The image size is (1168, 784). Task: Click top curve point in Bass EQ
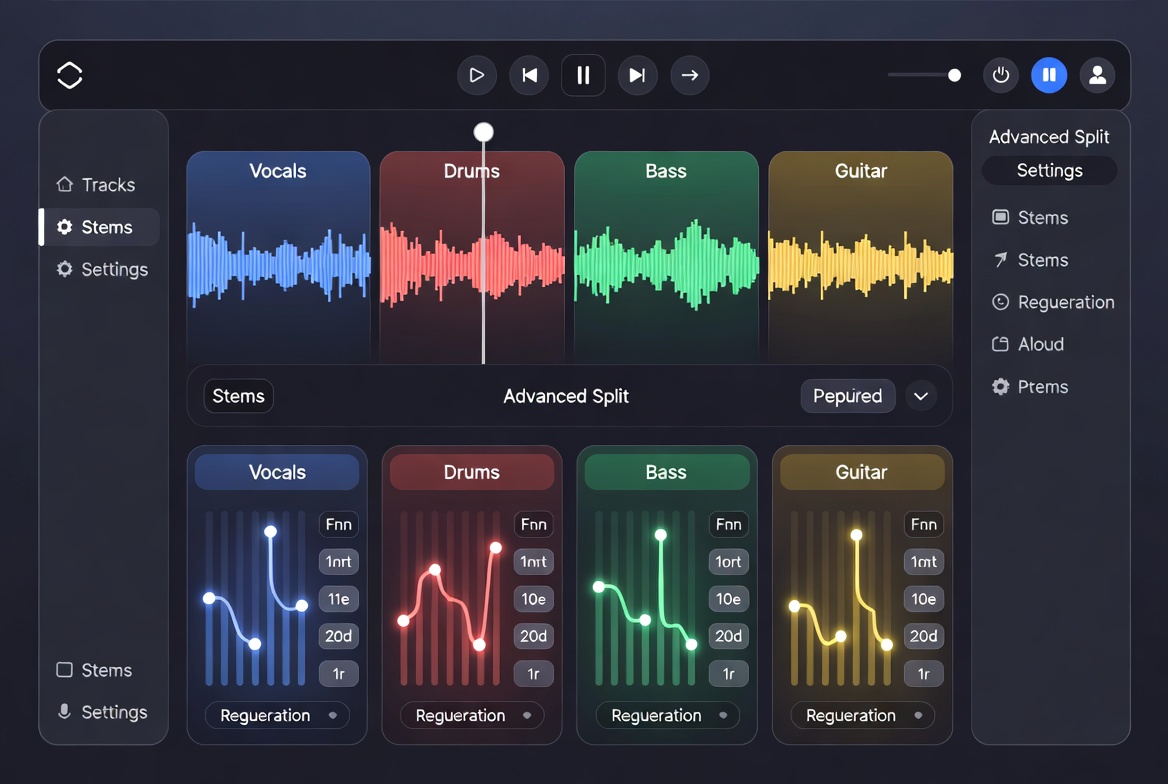click(661, 535)
